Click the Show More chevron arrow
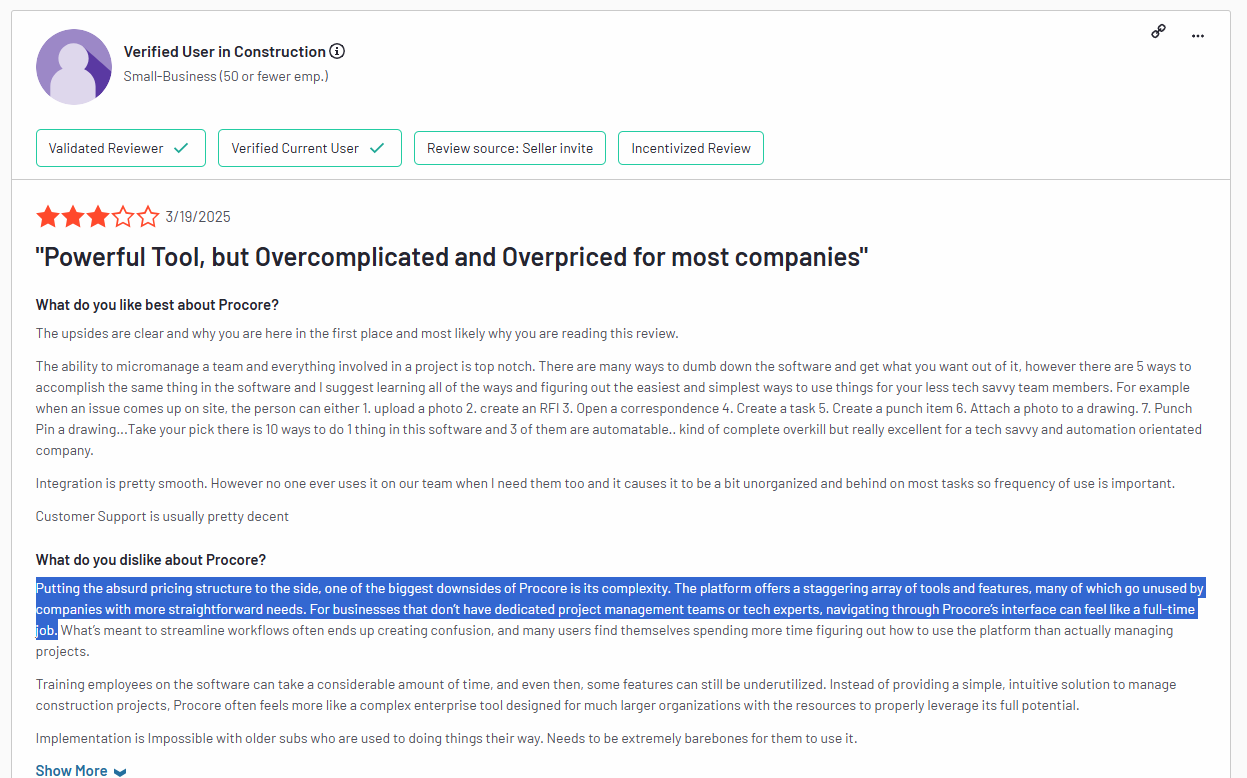 tap(120, 772)
